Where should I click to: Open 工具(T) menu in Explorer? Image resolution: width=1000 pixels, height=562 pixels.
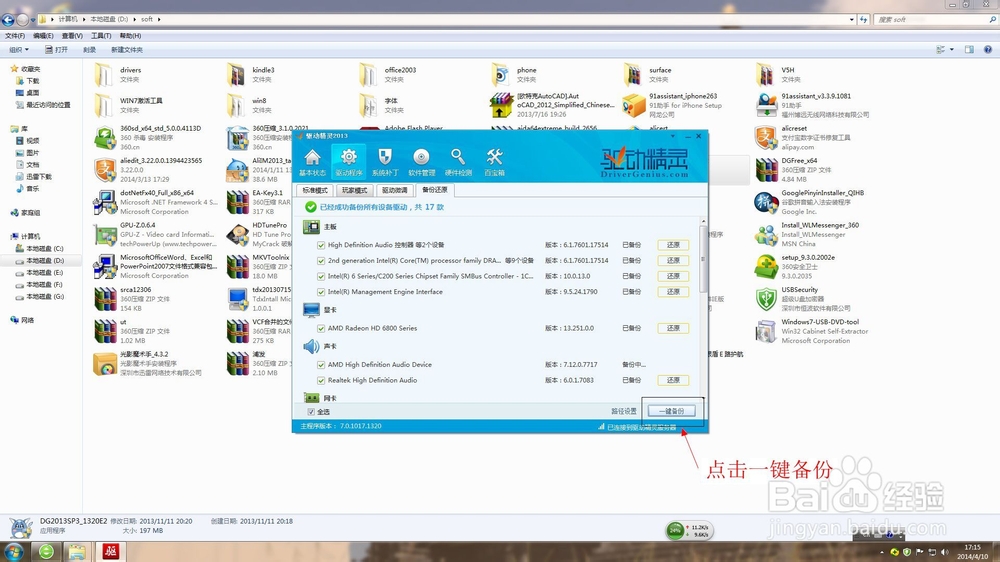click(x=101, y=36)
